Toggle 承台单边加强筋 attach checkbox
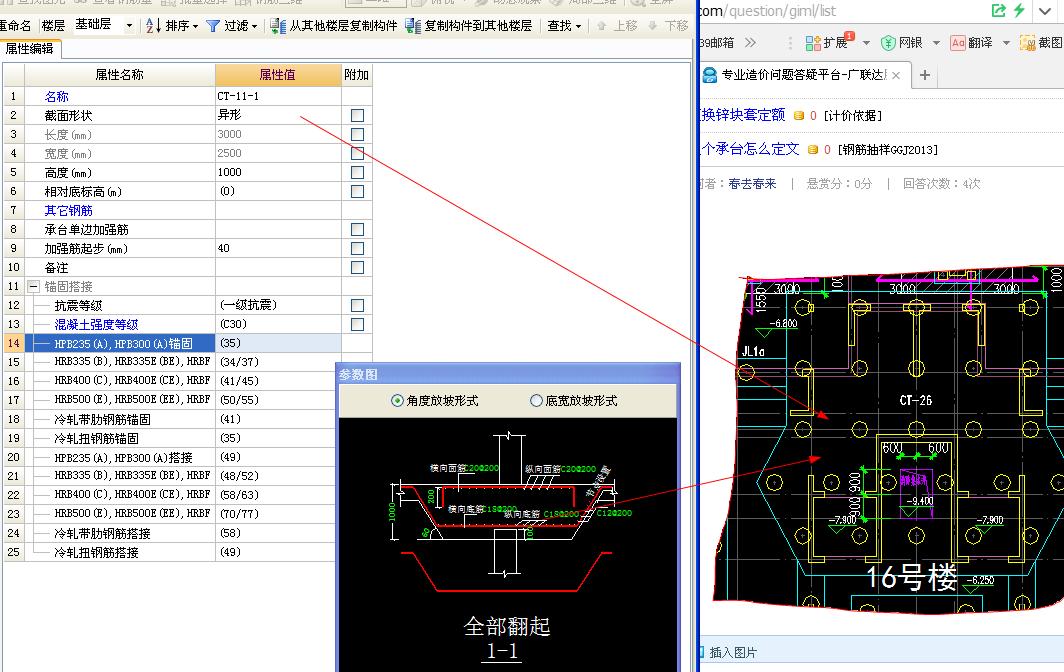This screenshot has width=1064, height=672. [357, 229]
